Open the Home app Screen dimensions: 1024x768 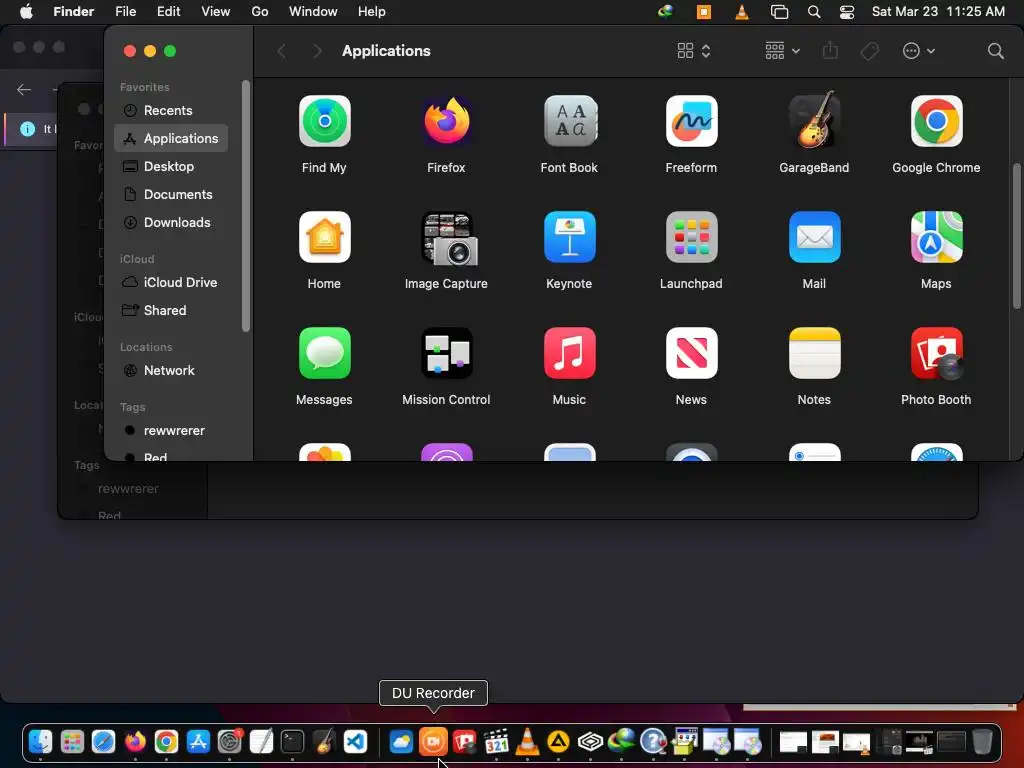click(x=325, y=237)
